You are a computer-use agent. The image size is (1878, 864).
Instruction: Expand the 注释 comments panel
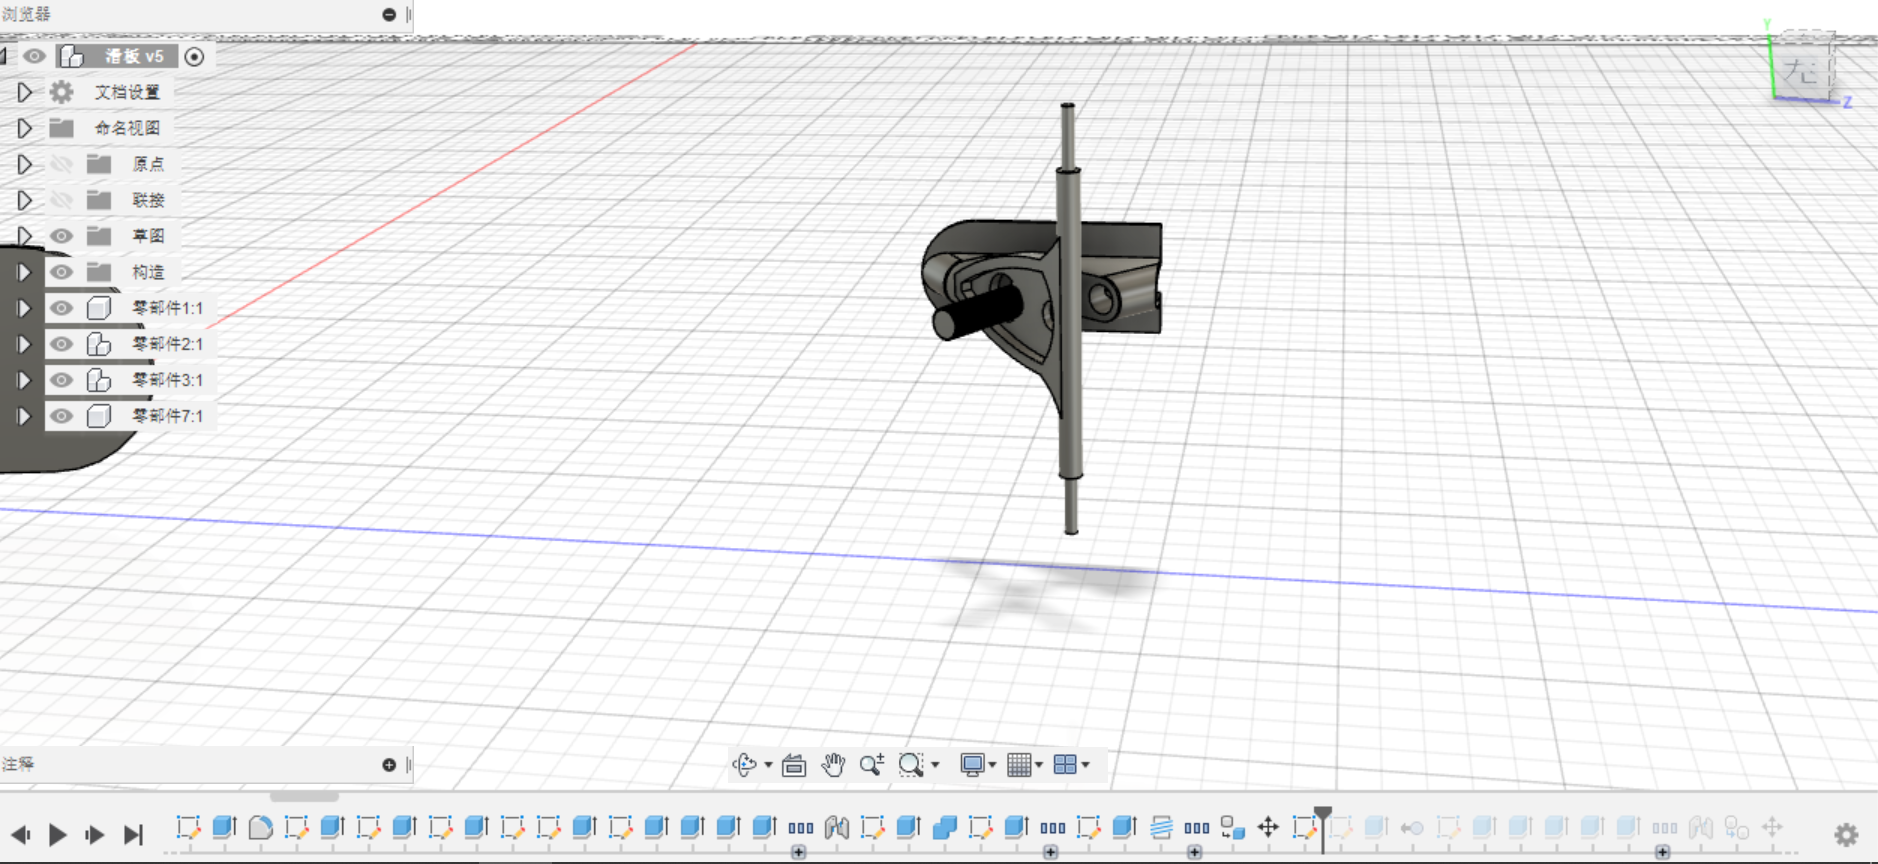click(389, 765)
